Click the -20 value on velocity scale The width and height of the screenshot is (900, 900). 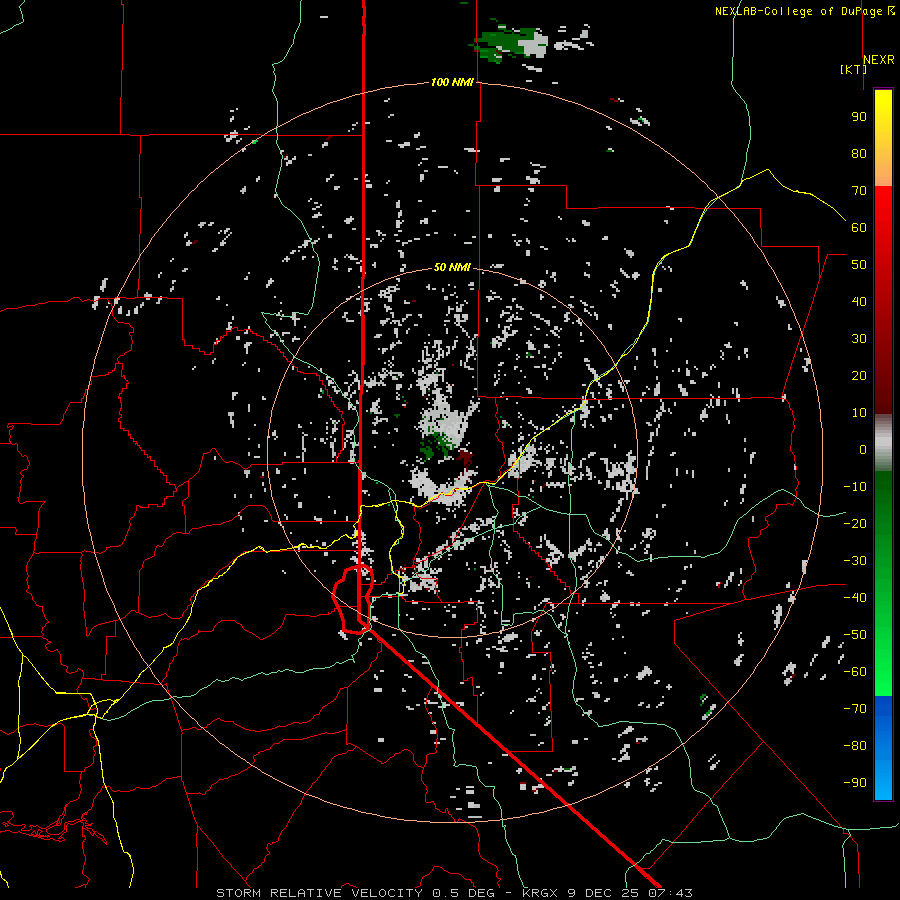[x=855, y=524]
